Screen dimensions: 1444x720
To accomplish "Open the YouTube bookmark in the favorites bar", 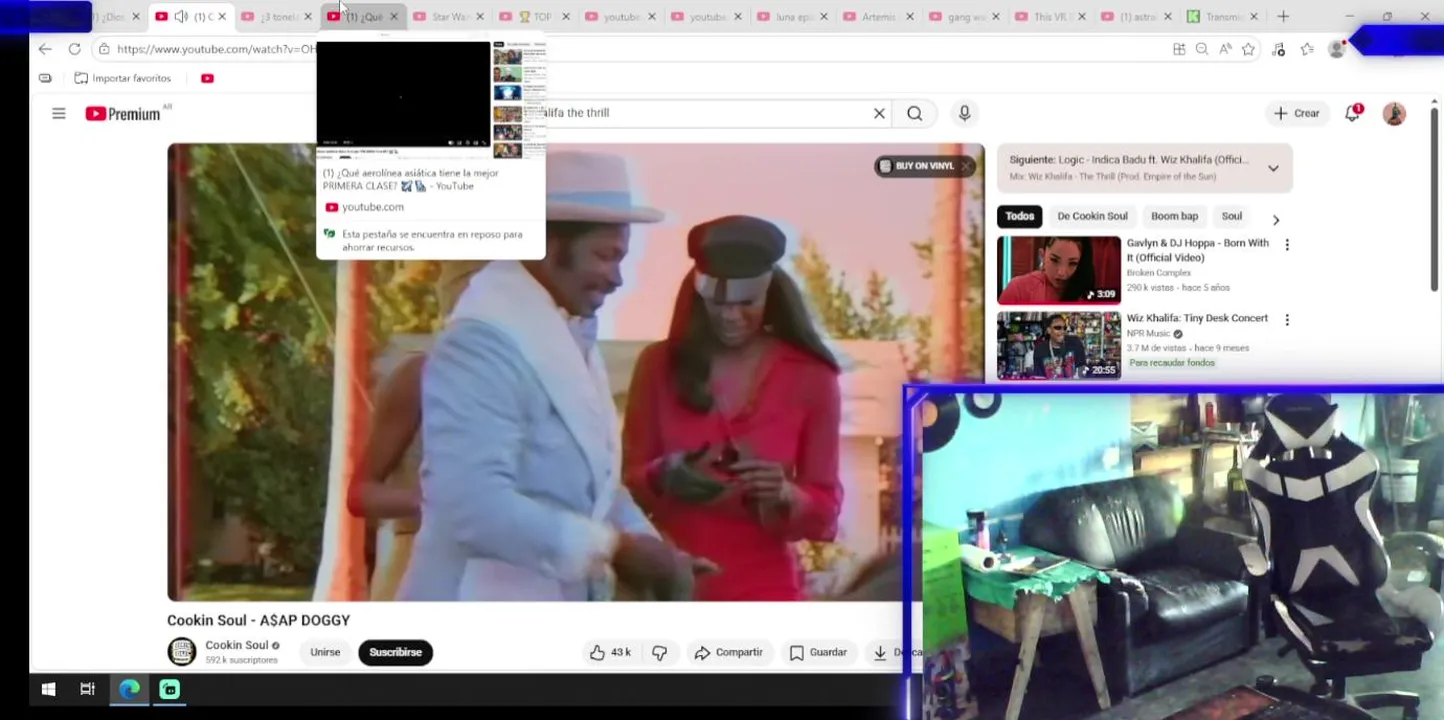I will 207,78.
